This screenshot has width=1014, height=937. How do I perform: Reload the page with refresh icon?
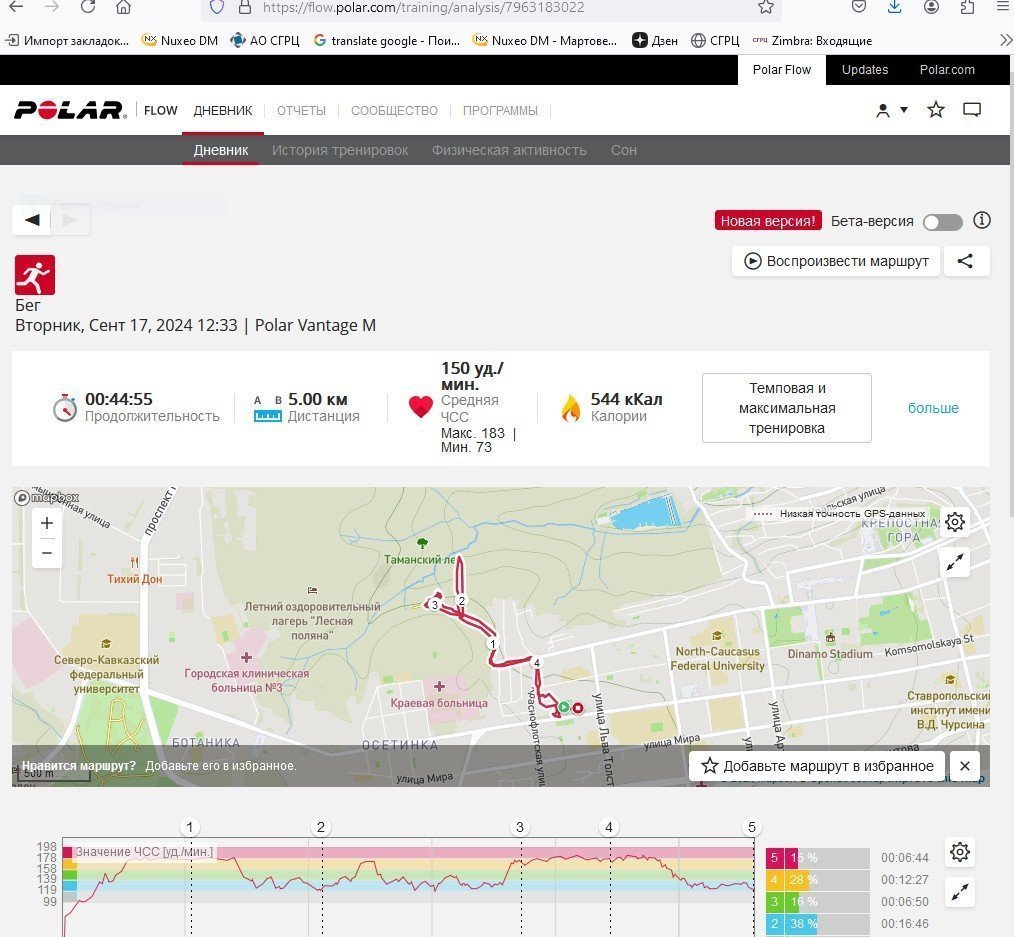88,7
